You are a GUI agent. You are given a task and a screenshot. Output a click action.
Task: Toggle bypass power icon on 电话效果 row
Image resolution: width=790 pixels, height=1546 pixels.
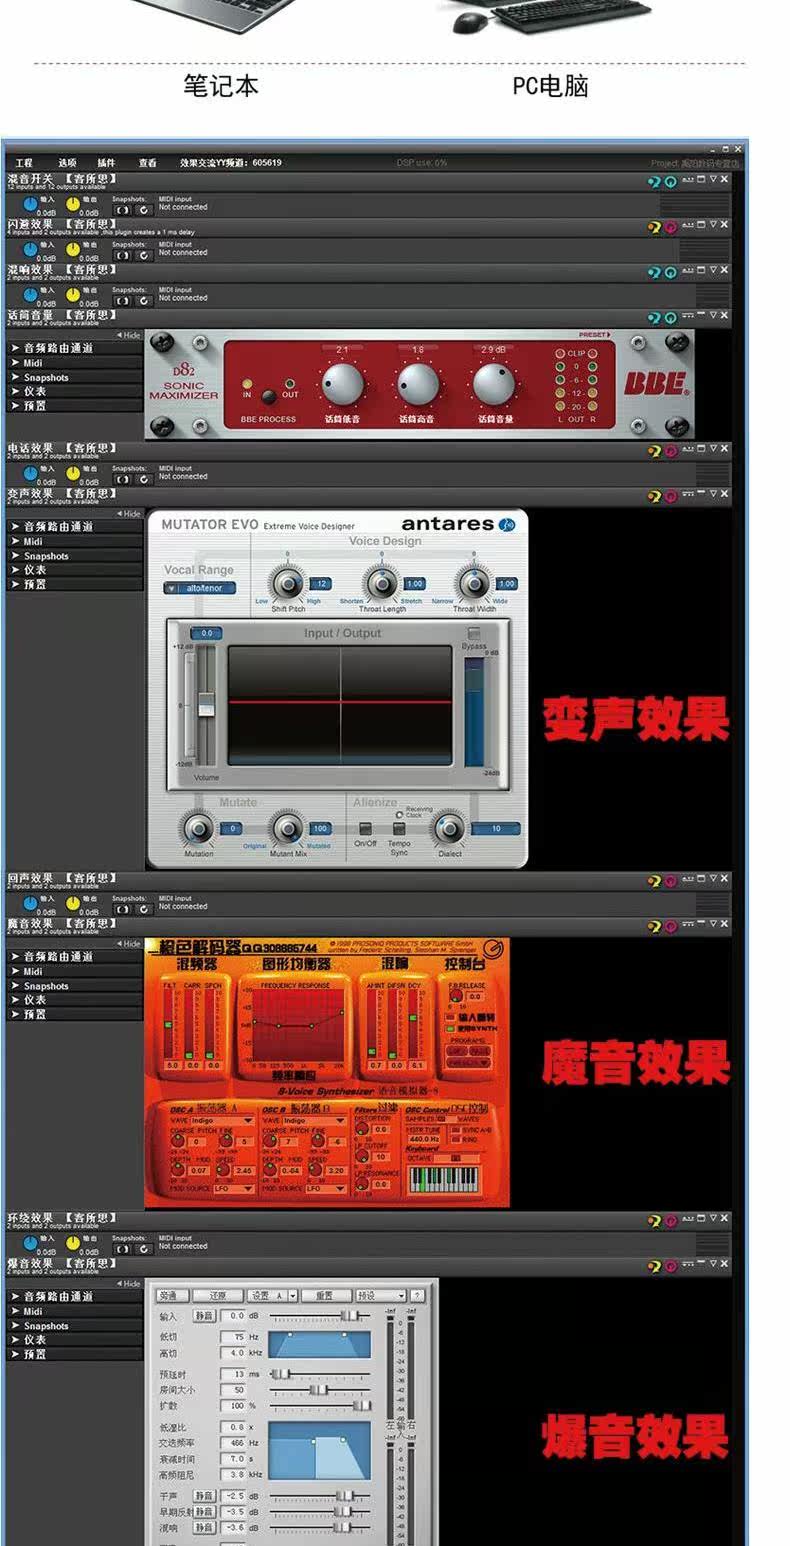pos(670,452)
